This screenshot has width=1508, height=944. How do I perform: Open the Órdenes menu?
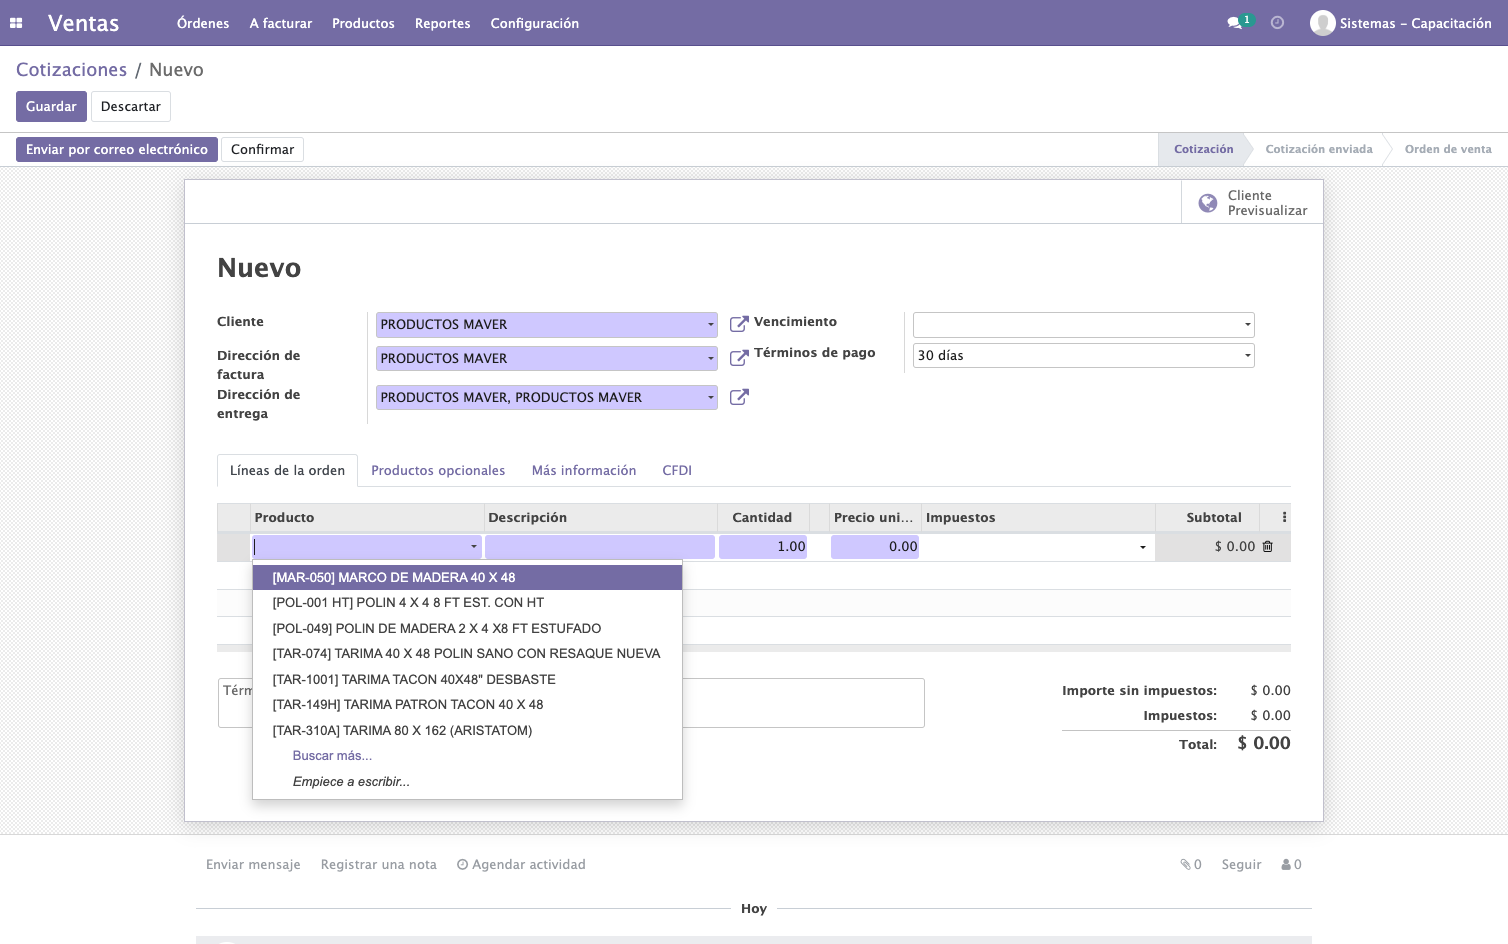[x=203, y=23]
